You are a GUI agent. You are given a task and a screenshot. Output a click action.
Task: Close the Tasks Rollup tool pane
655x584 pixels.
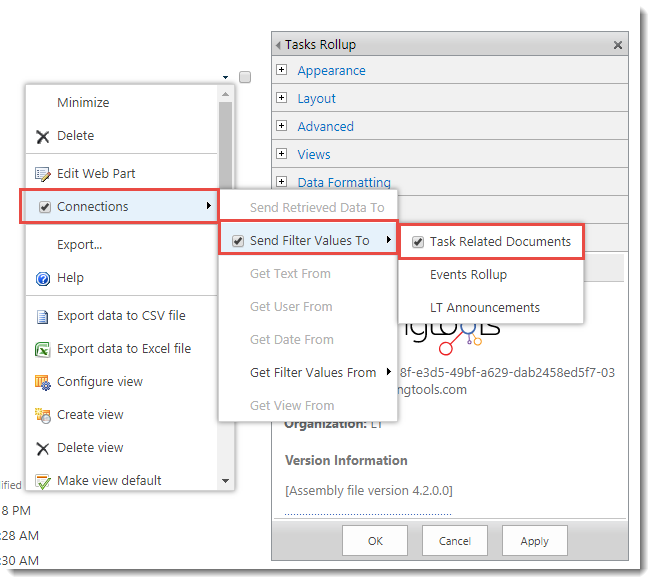(618, 45)
